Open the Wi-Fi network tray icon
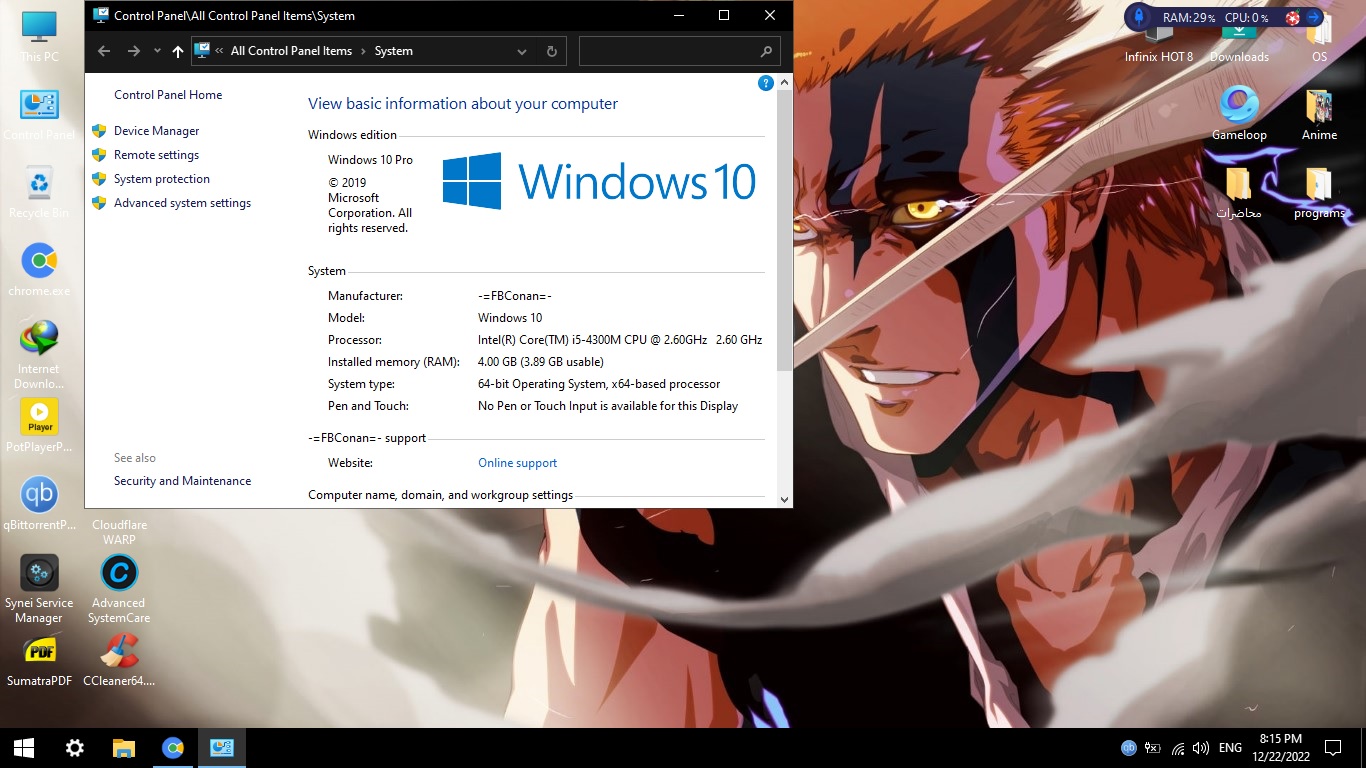Viewport: 1366px width, 768px height. coord(1177,747)
